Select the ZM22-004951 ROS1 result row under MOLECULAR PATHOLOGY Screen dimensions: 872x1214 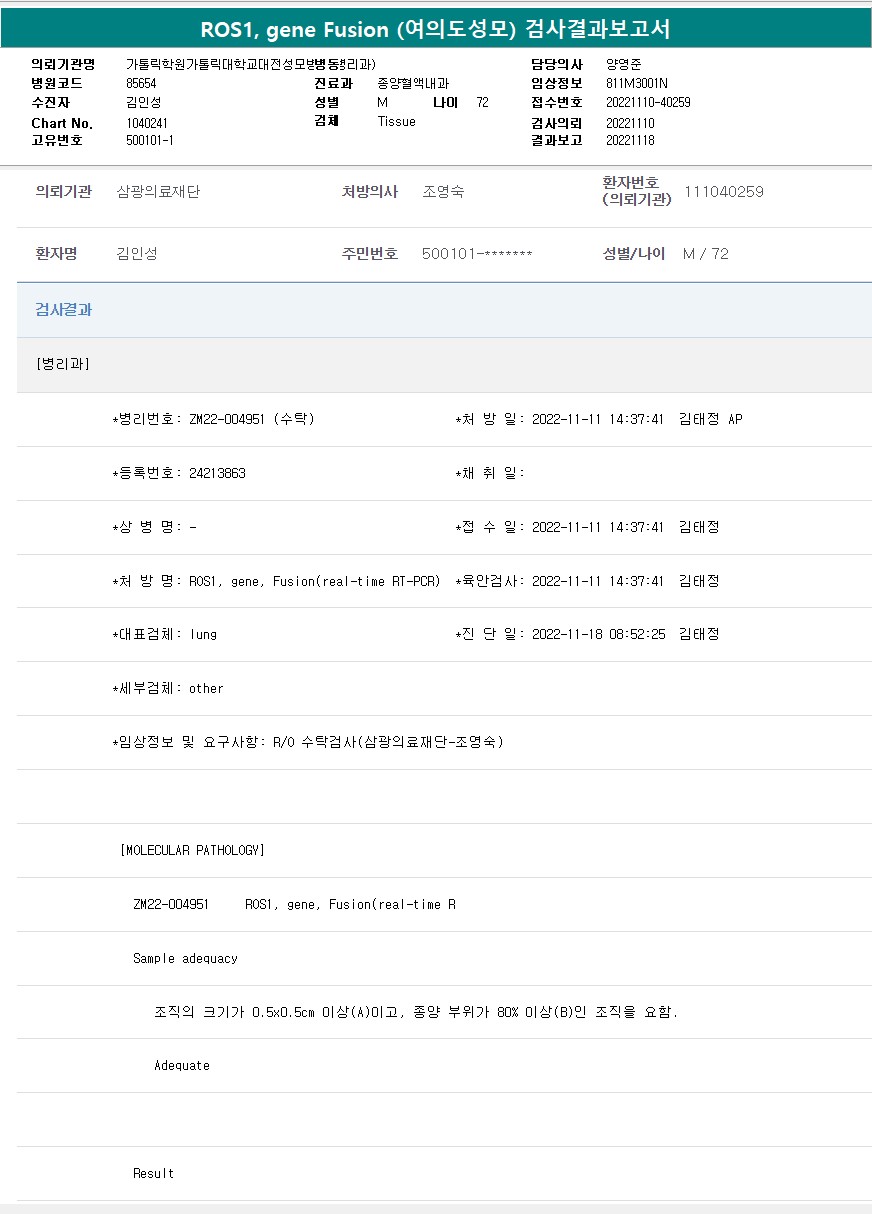(294, 904)
